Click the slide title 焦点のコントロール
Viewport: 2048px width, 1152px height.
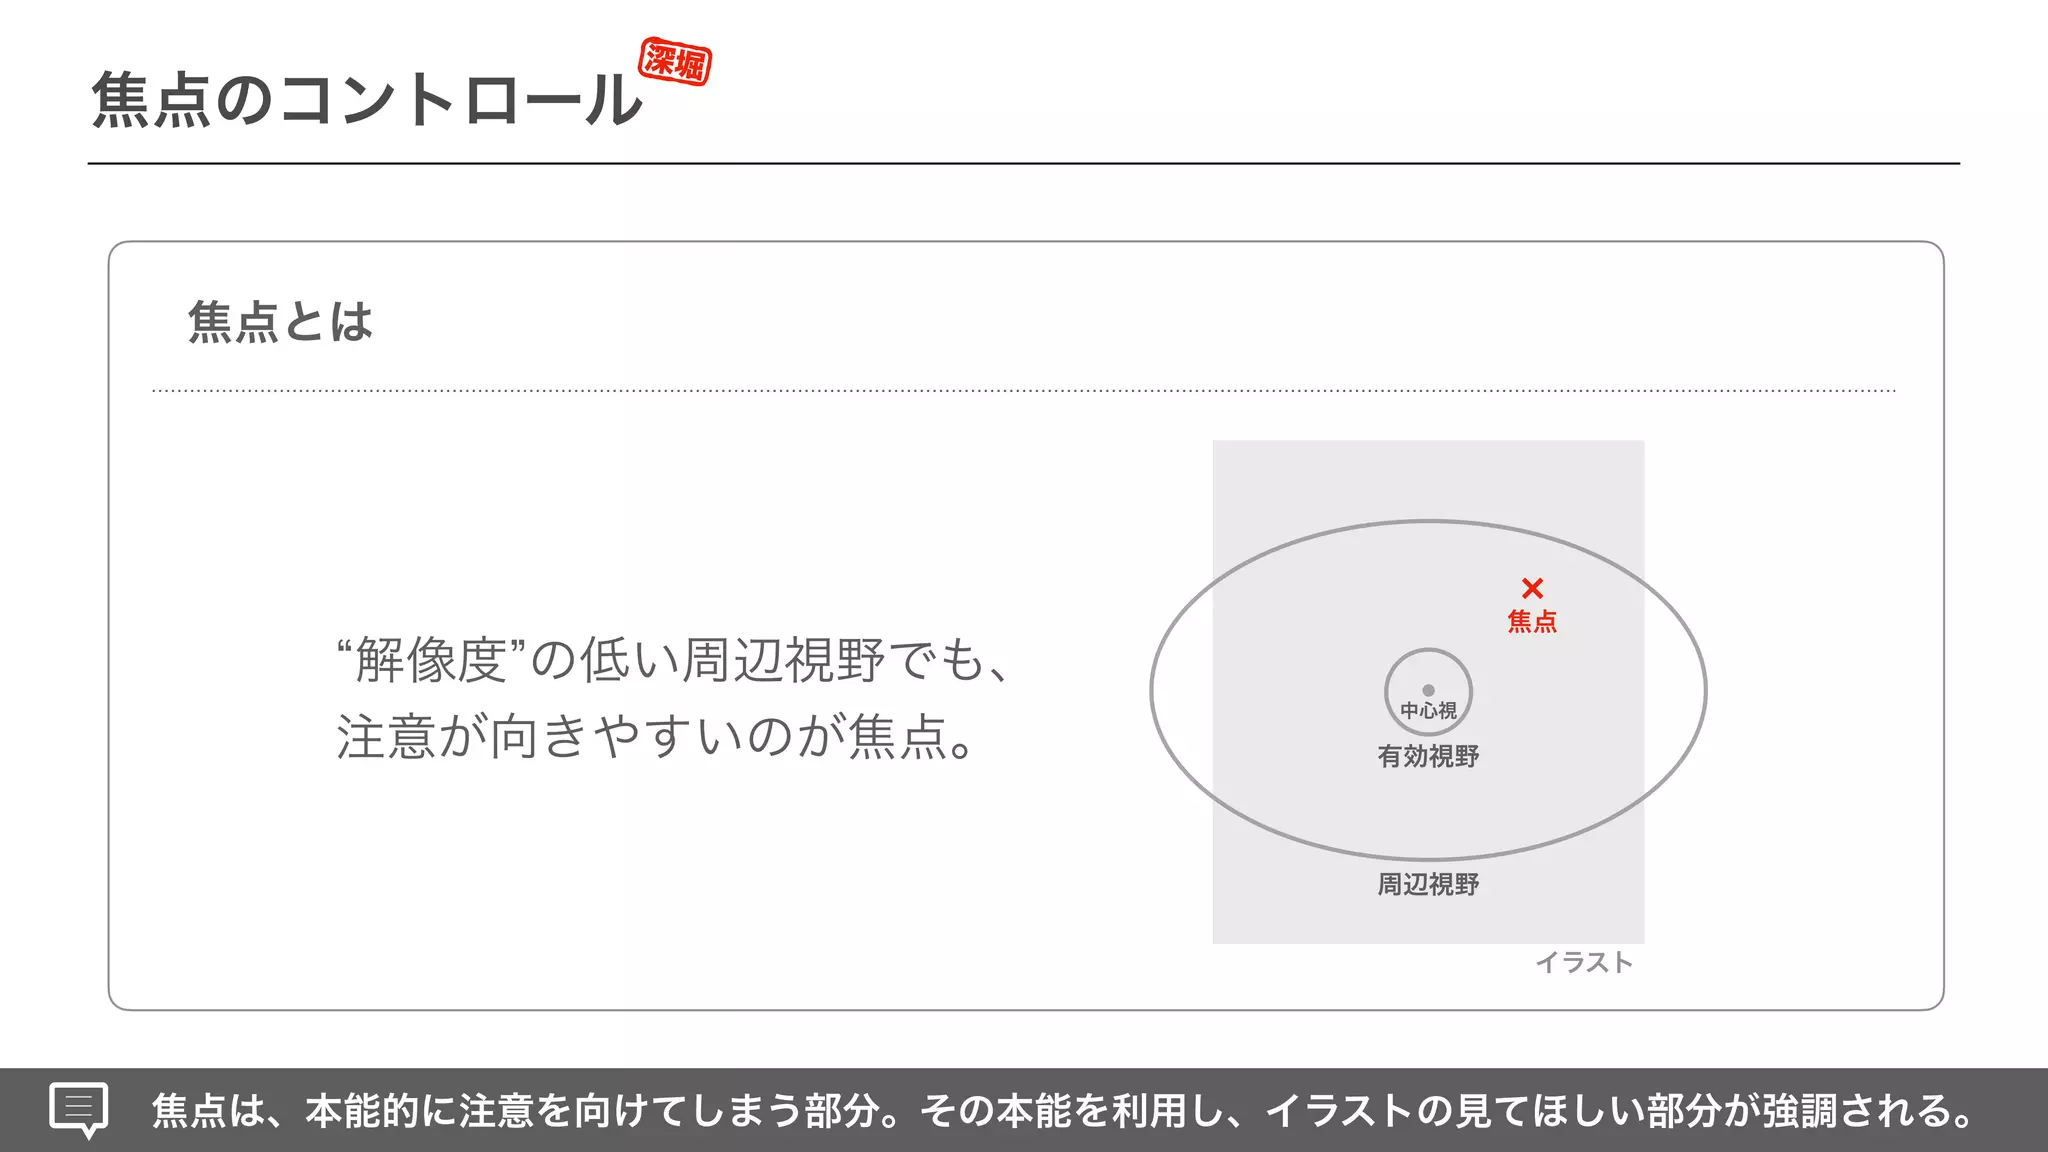point(366,100)
